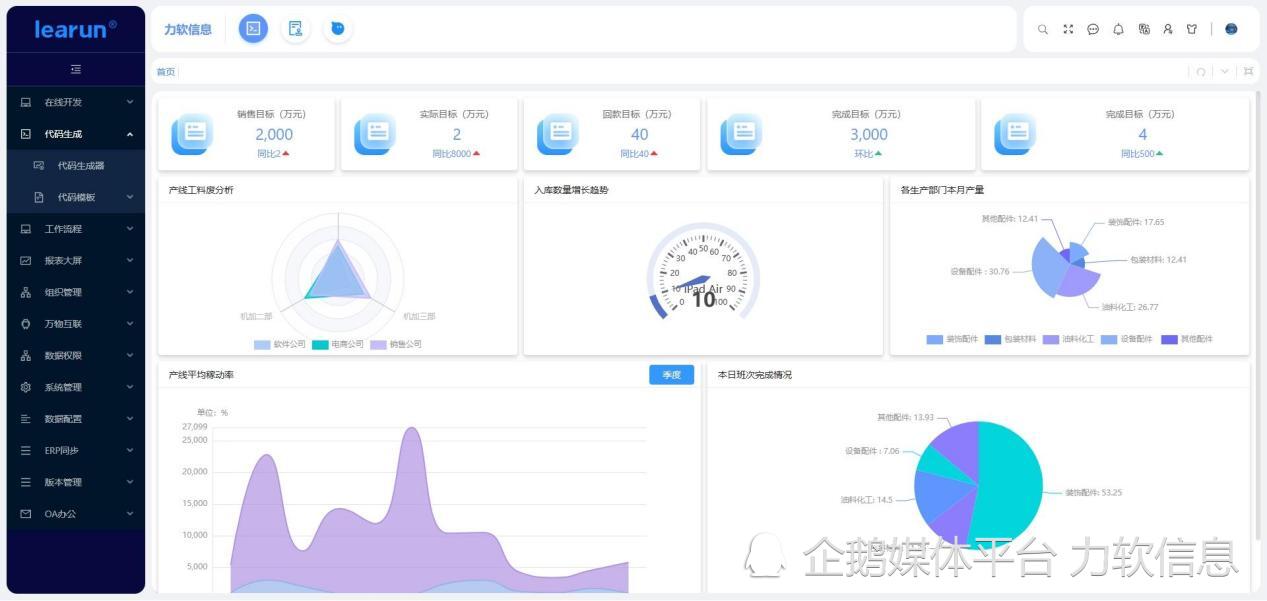1267x601 pixels.
Task: Refresh the current tab with reload icon
Action: tap(1201, 72)
